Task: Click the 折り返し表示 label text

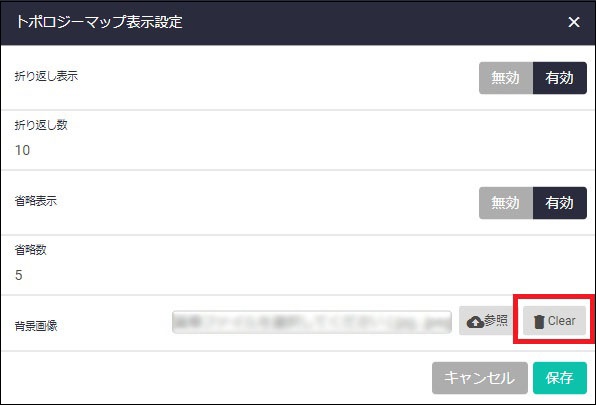Action: click(46, 76)
